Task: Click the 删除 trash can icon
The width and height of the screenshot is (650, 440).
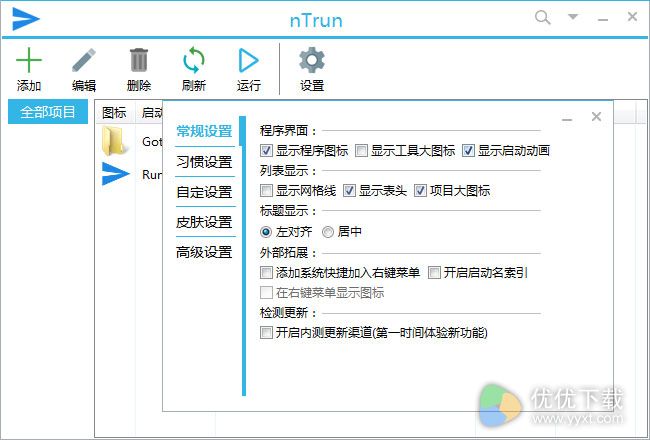Action: pos(138,60)
